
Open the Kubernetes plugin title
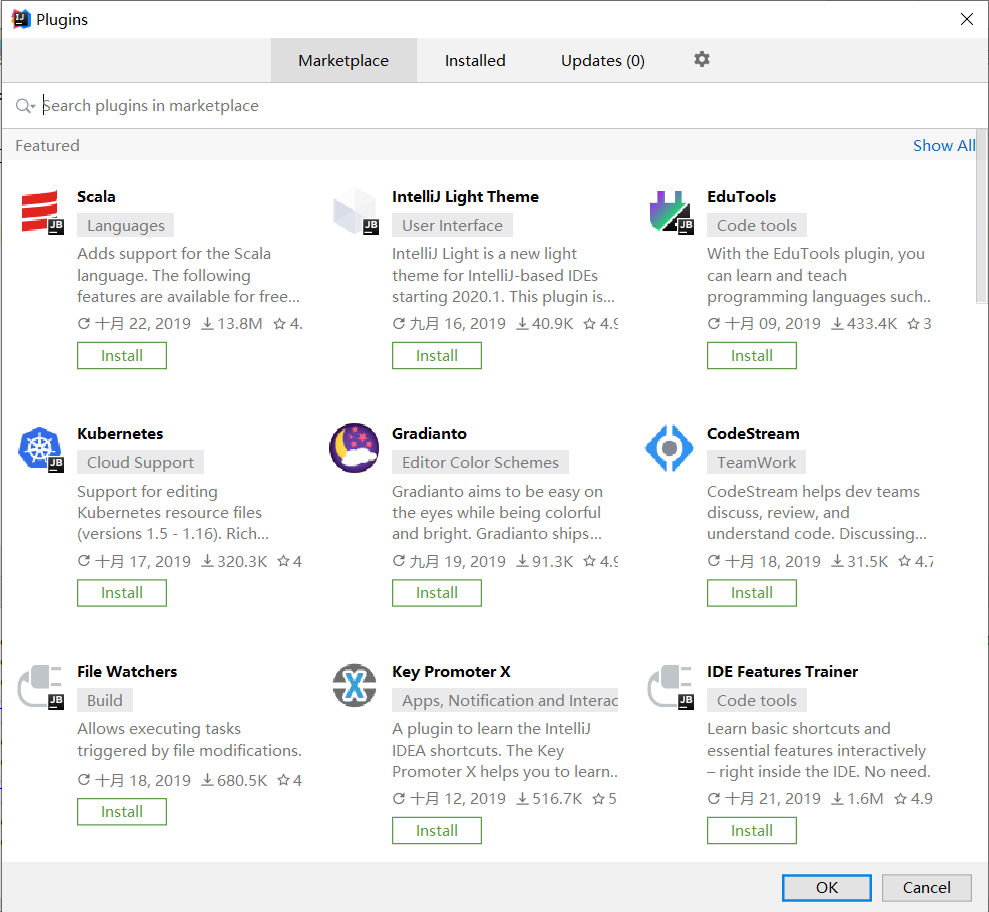coord(120,434)
